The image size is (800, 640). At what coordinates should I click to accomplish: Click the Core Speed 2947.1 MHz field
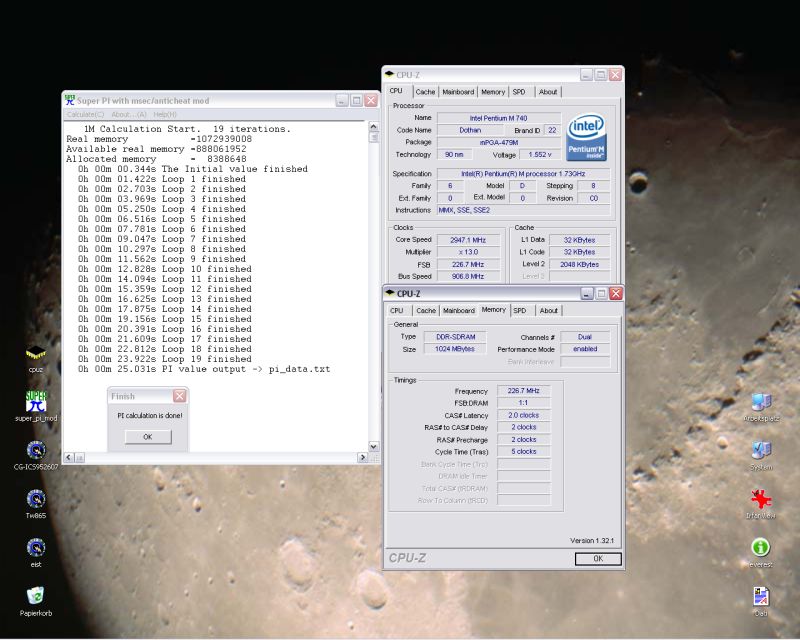tap(467, 240)
